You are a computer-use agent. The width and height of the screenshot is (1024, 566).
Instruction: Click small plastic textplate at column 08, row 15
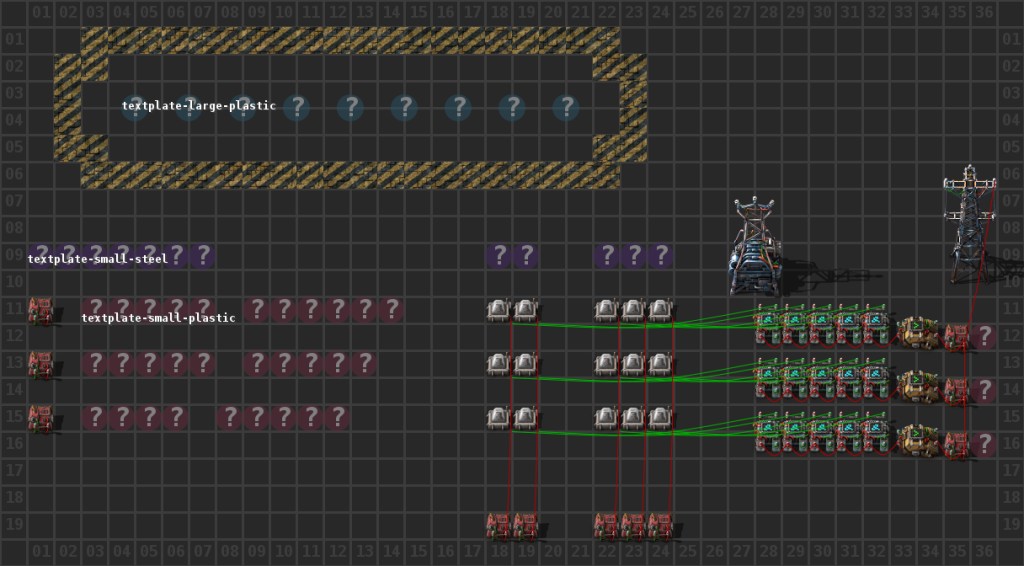click(x=229, y=417)
